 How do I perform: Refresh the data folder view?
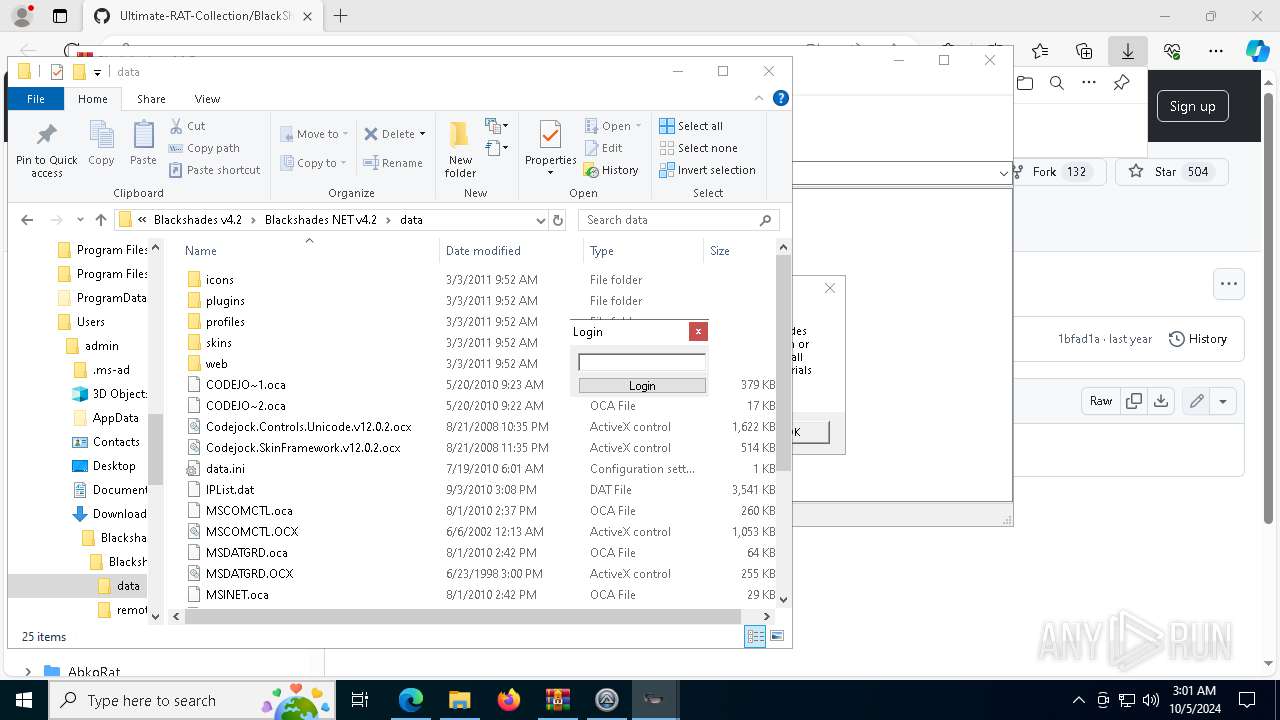pyautogui.click(x=558, y=220)
